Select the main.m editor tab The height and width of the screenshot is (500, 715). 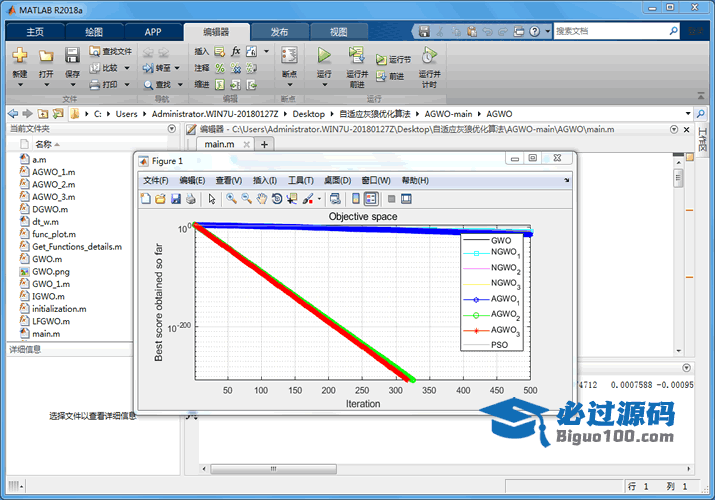point(219,144)
